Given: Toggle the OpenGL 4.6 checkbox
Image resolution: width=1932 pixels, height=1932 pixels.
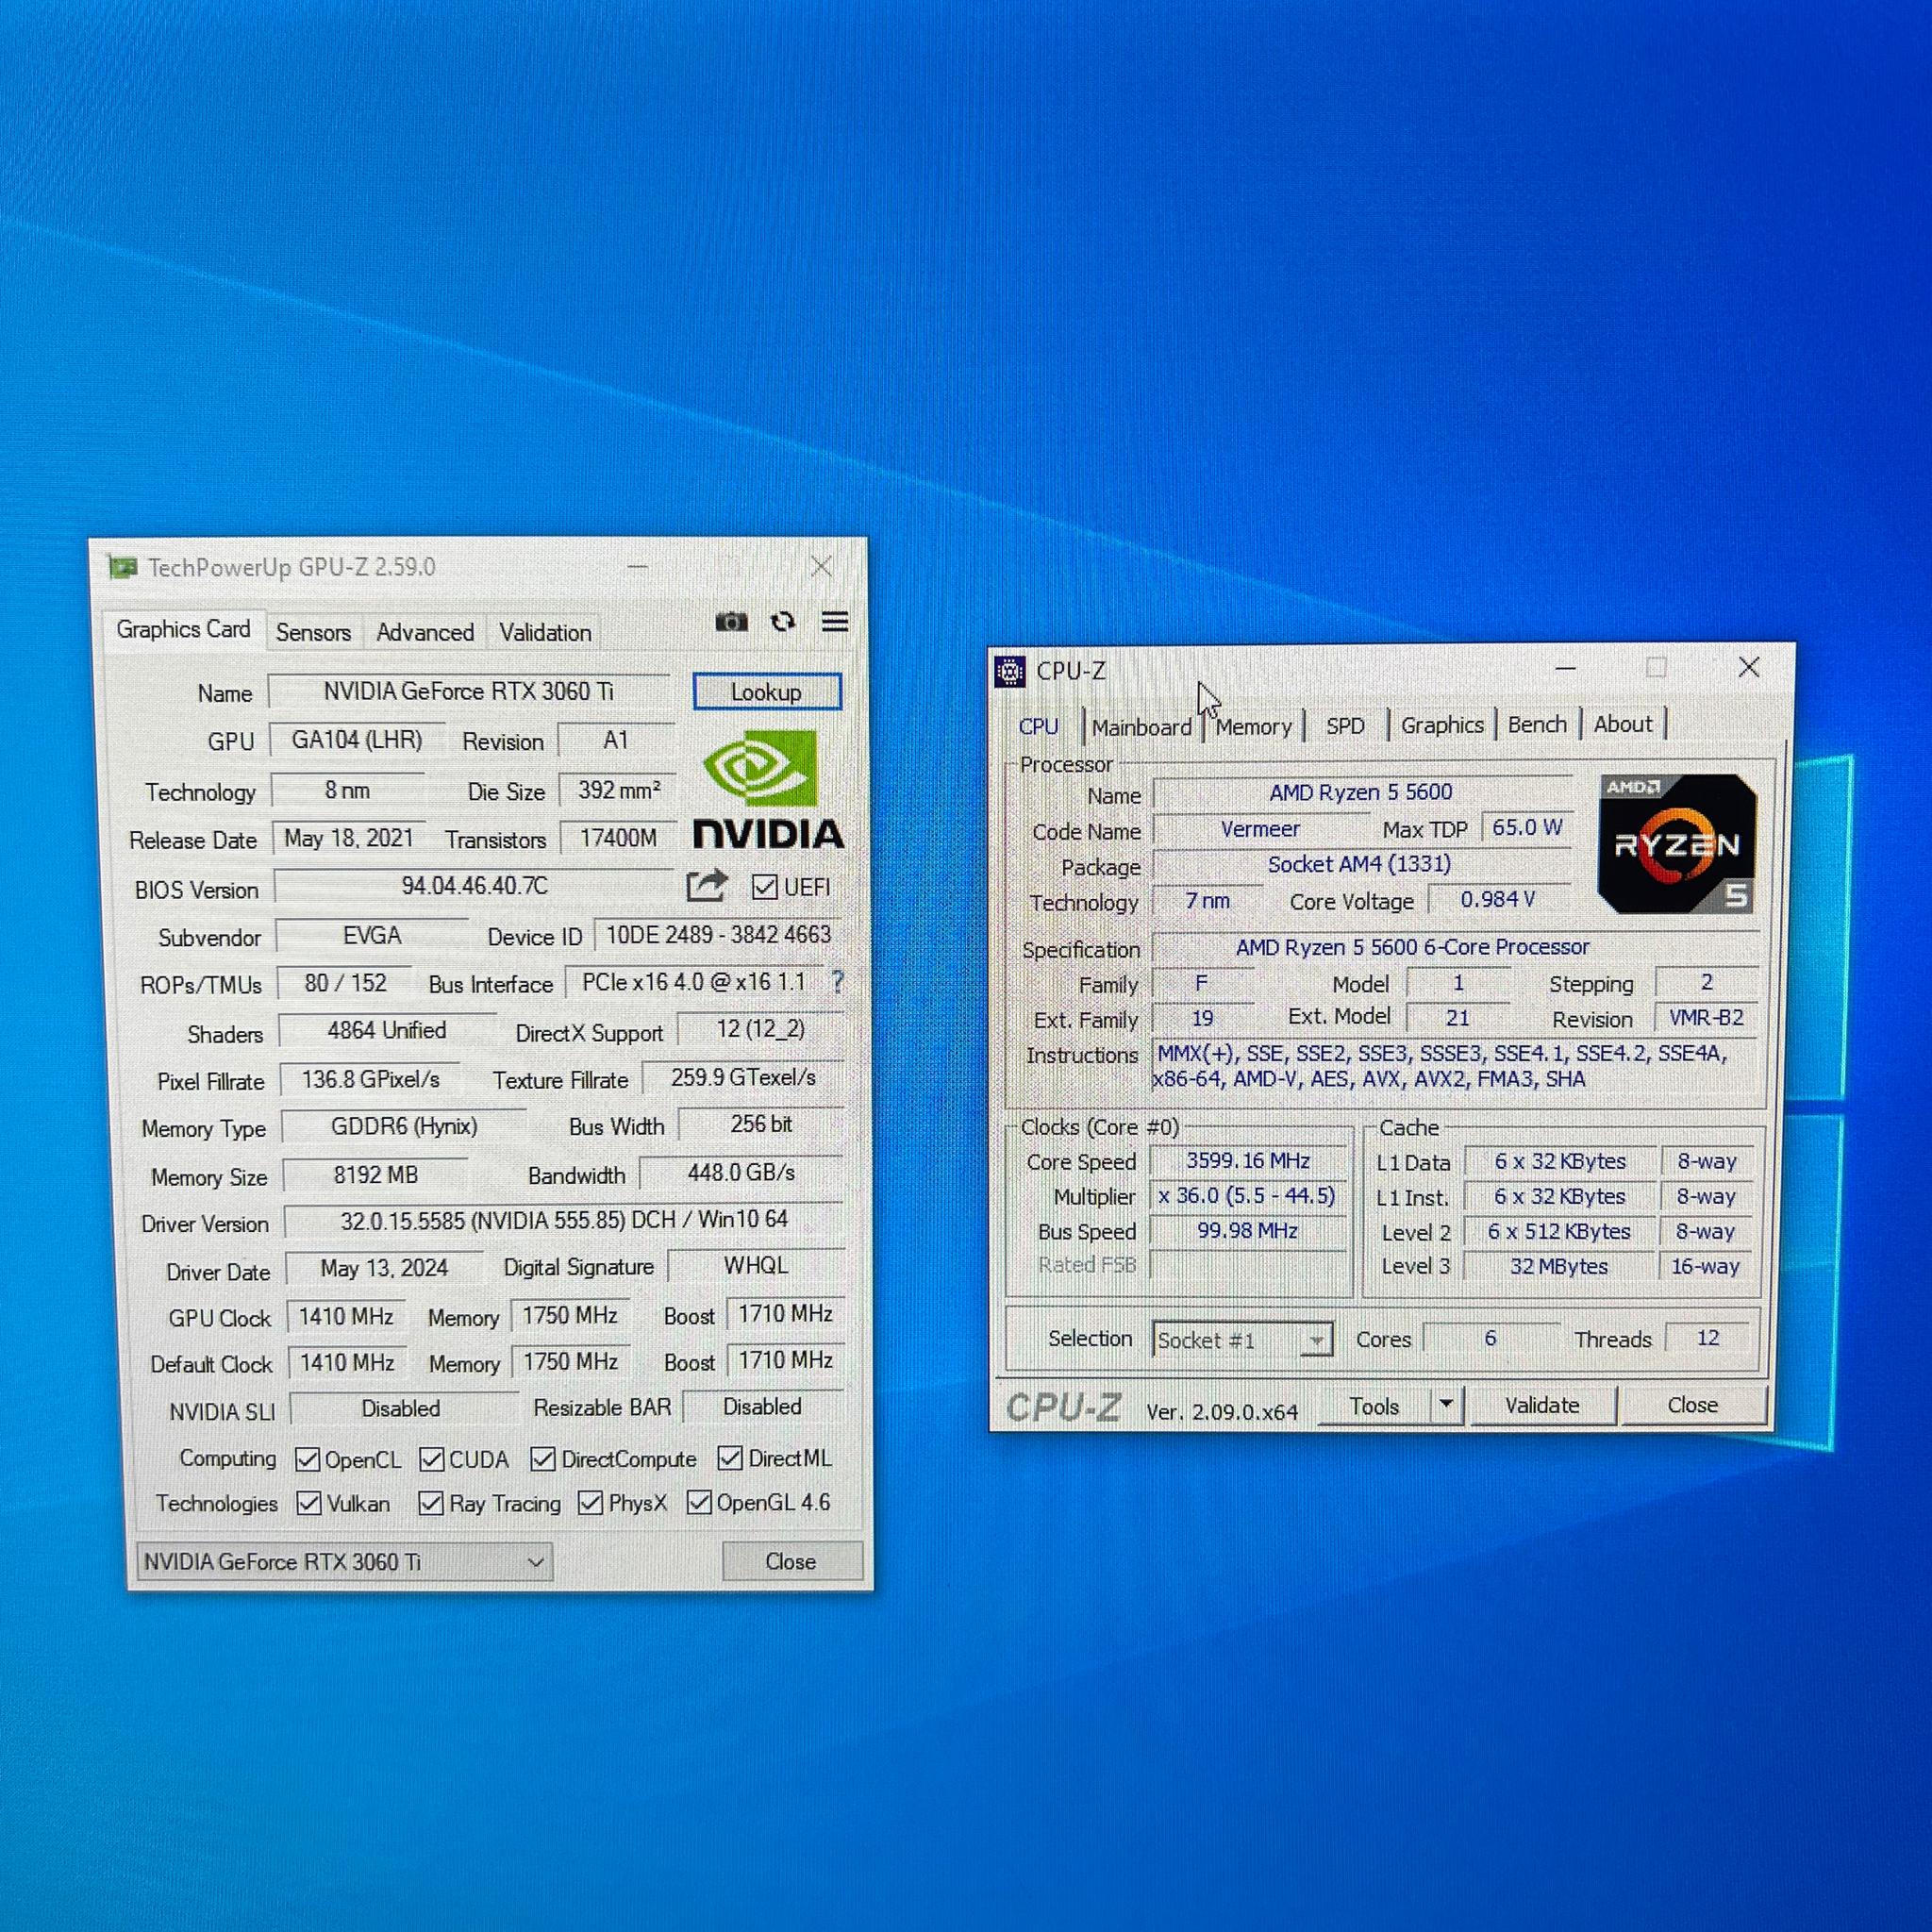Looking at the screenshot, I should pyautogui.click(x=699, y=1502).
